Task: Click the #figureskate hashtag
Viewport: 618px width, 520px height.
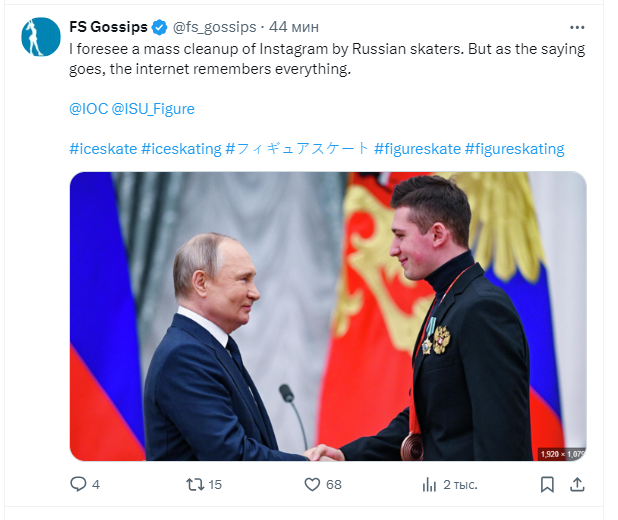Action: [x=417, y=149]
